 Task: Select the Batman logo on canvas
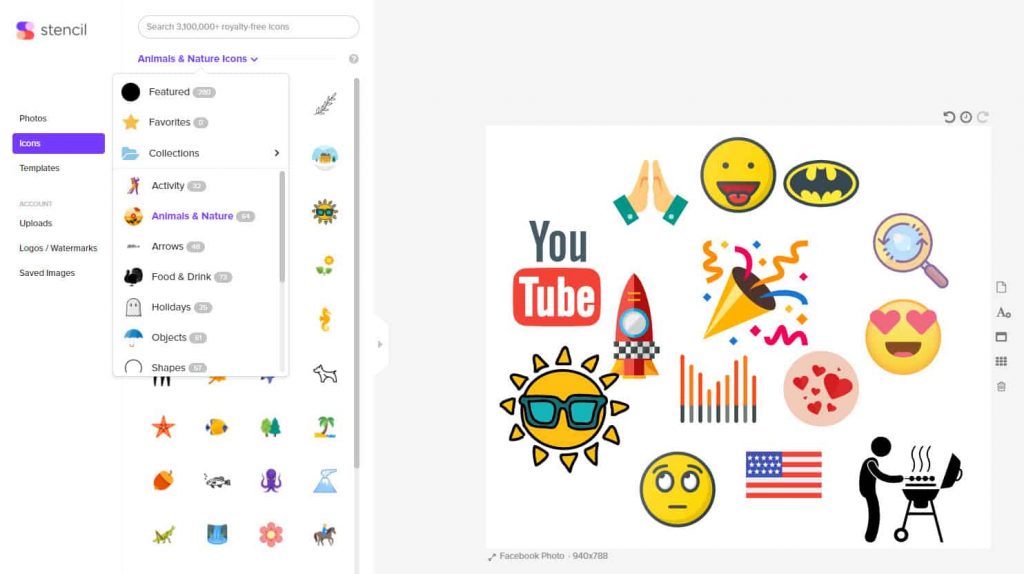click(x=821, y=183)
